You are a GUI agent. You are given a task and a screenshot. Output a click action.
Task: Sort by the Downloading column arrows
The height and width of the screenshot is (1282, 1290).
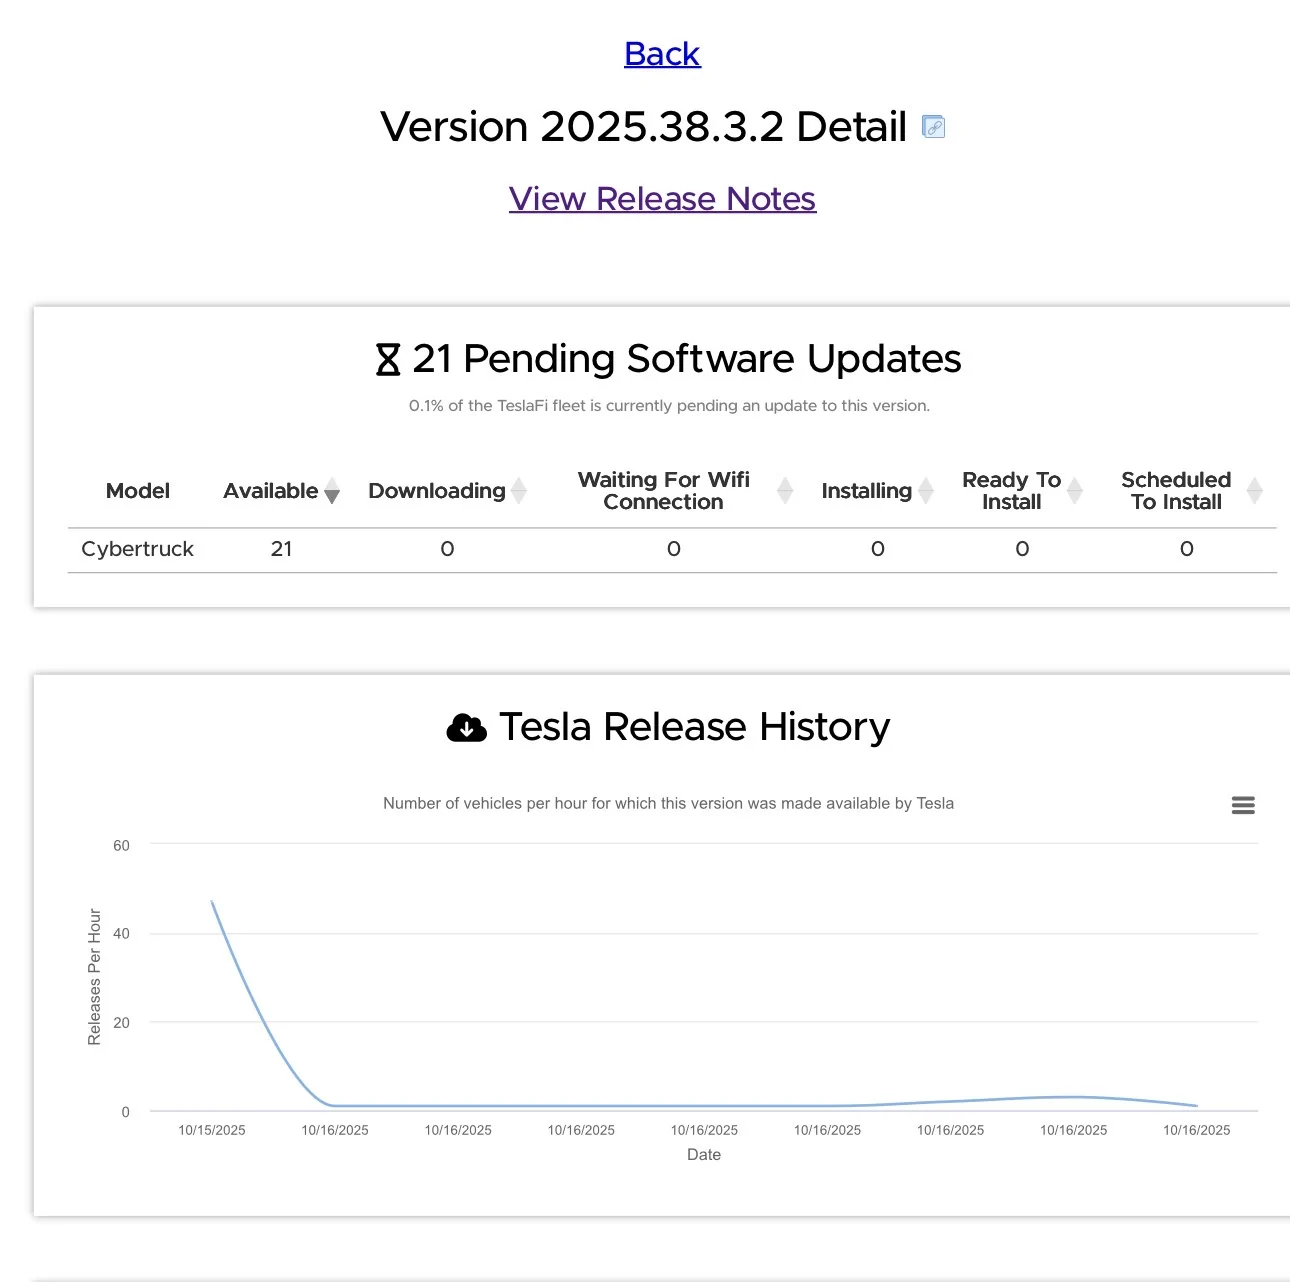coord(519,491)
